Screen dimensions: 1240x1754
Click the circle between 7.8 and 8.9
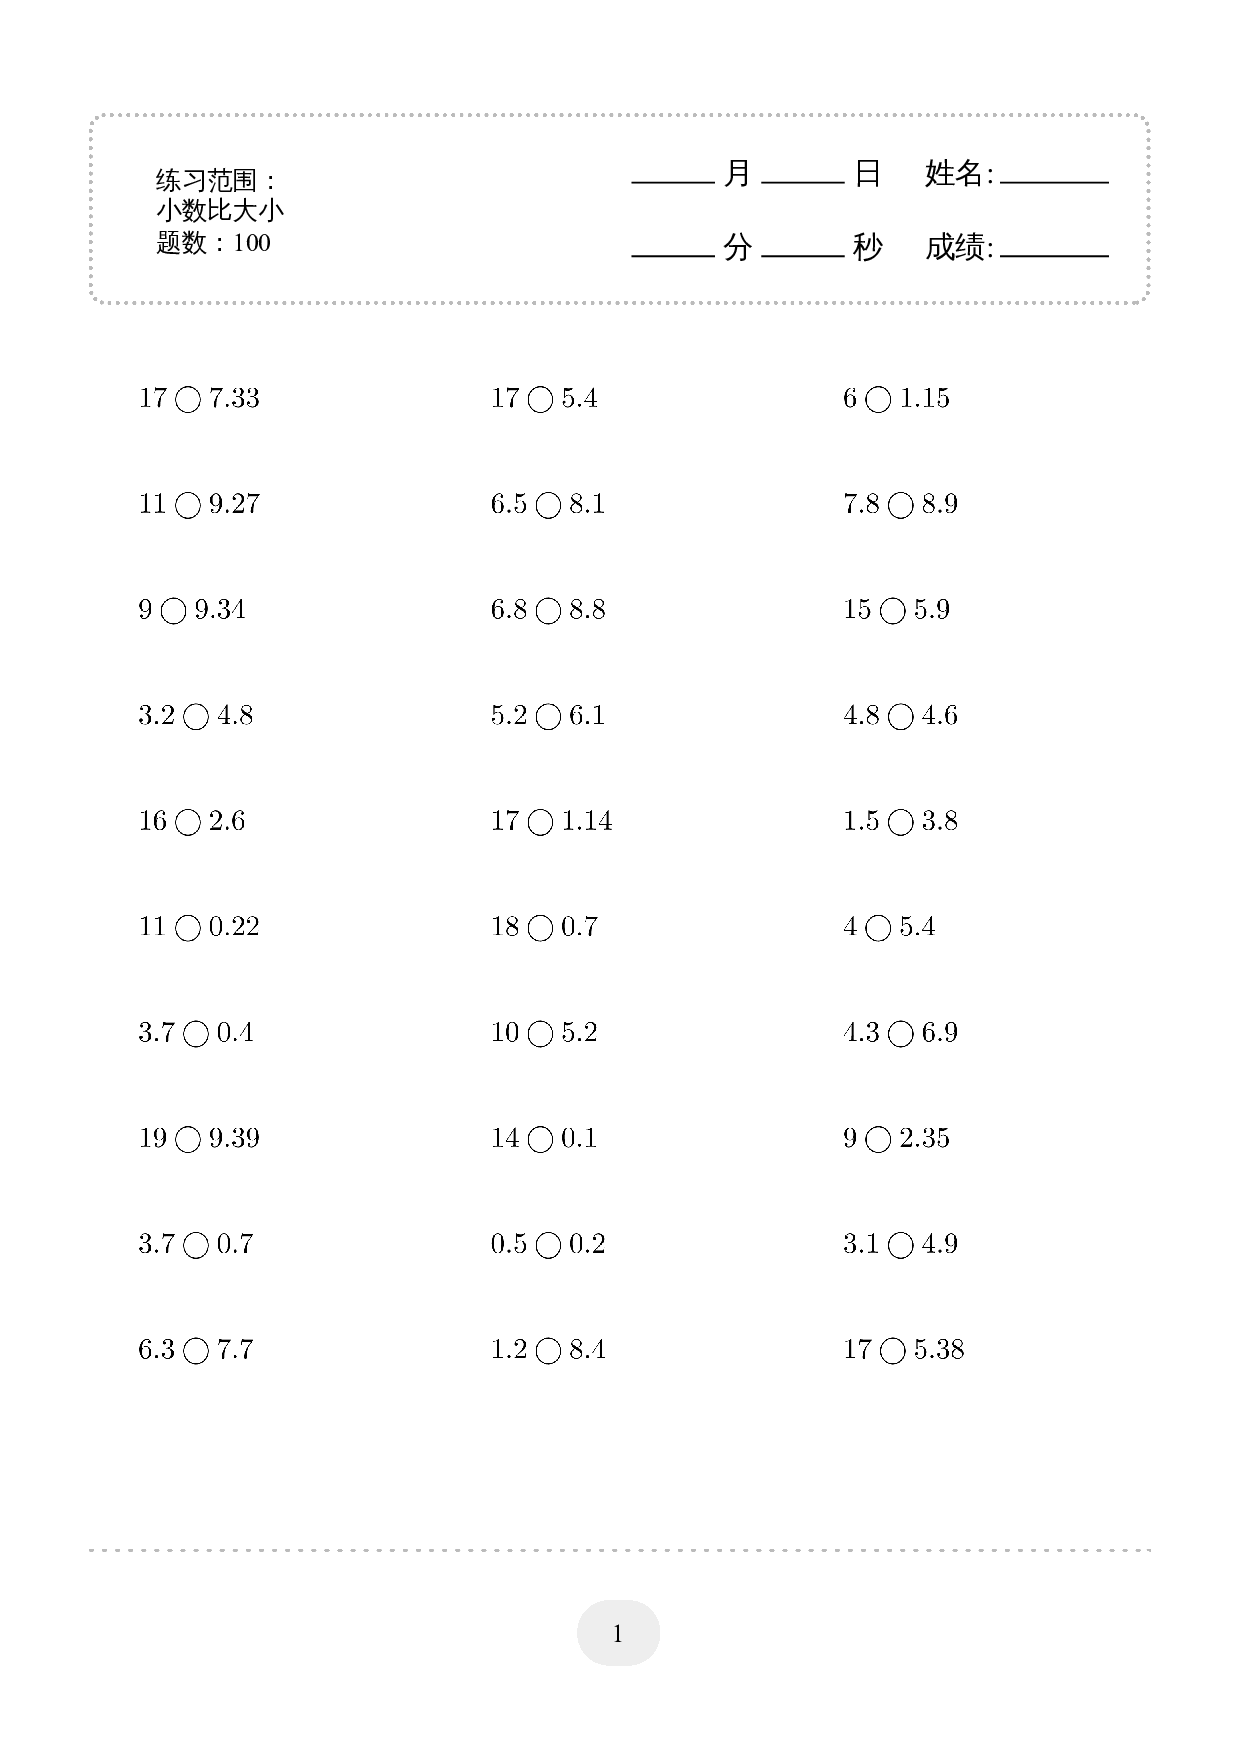tap(901, 506)
